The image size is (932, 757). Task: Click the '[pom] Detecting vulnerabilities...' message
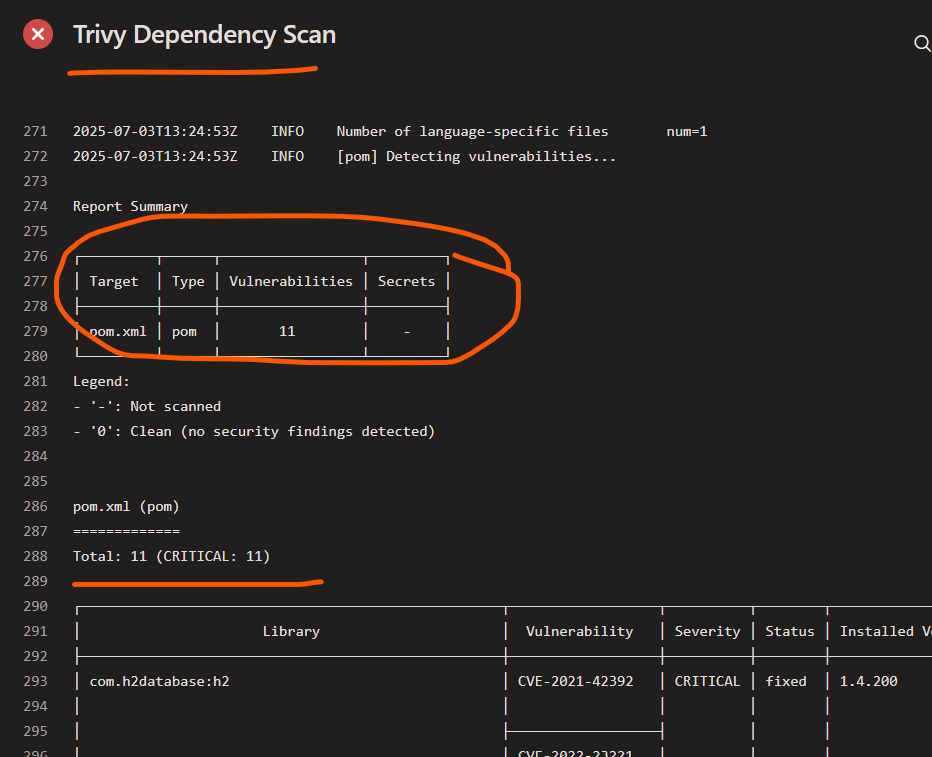(476, 156)
